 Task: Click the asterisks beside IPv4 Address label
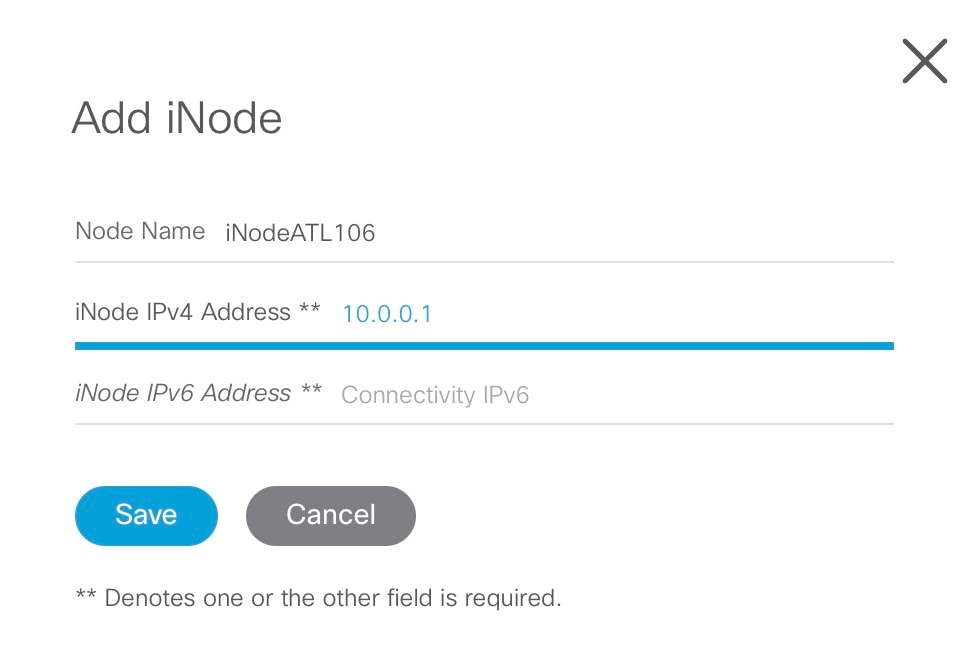point(310,308)
